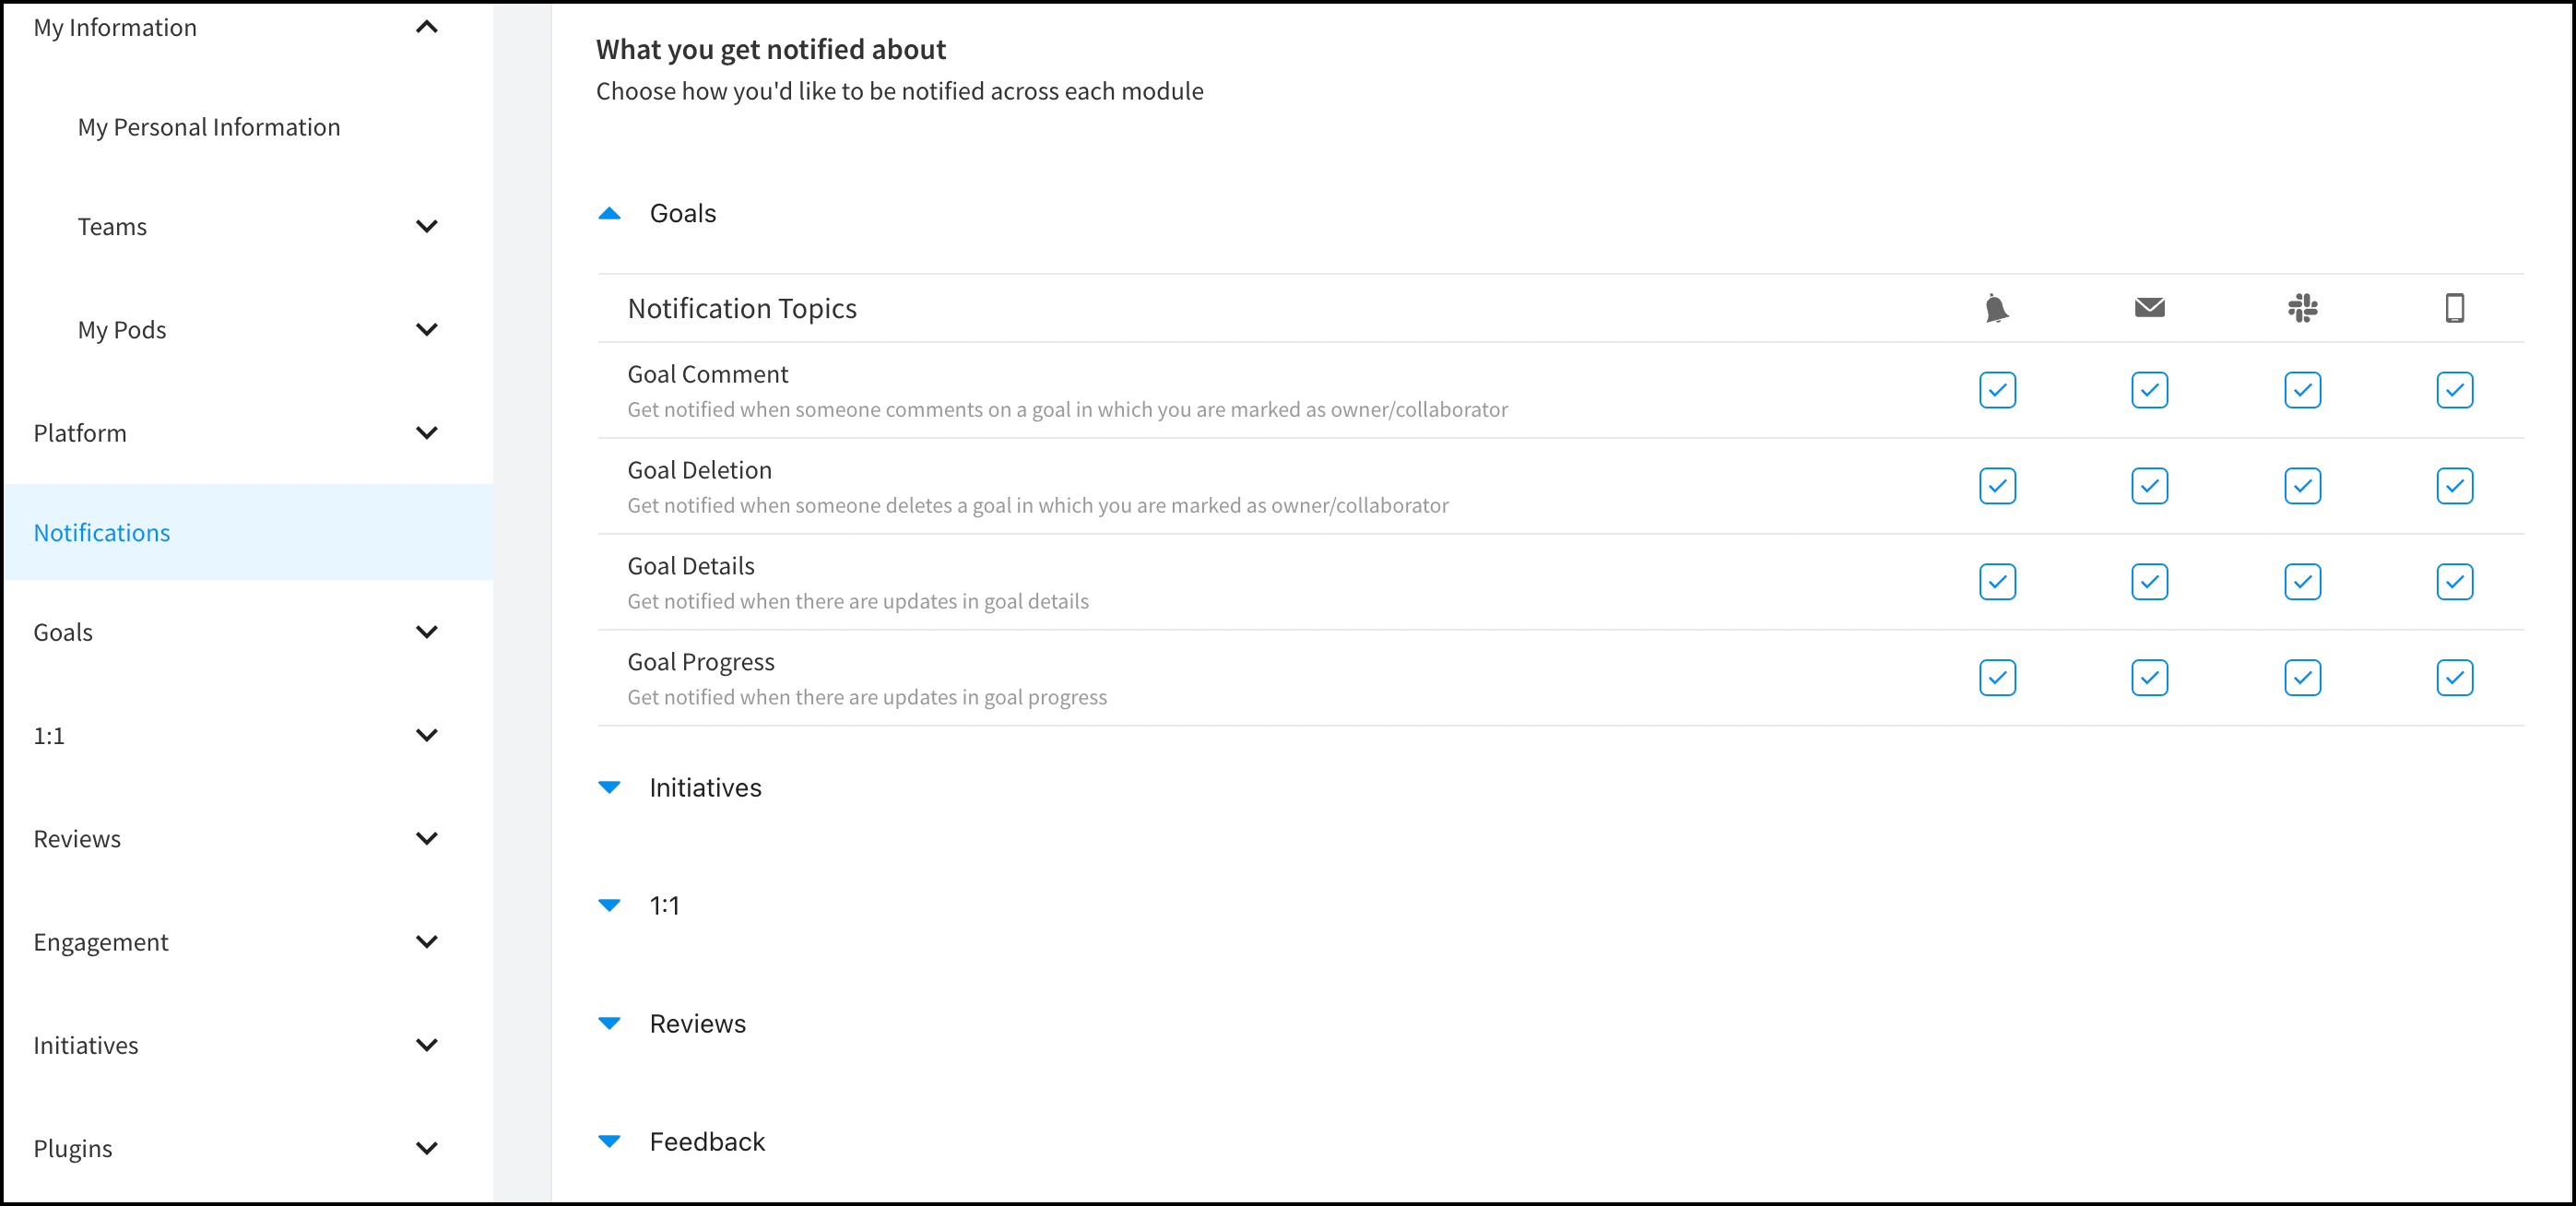Viewport: 2576px width, 1206px height.
Task: Collapse the Goals section blue triangle
Action: 609,213
